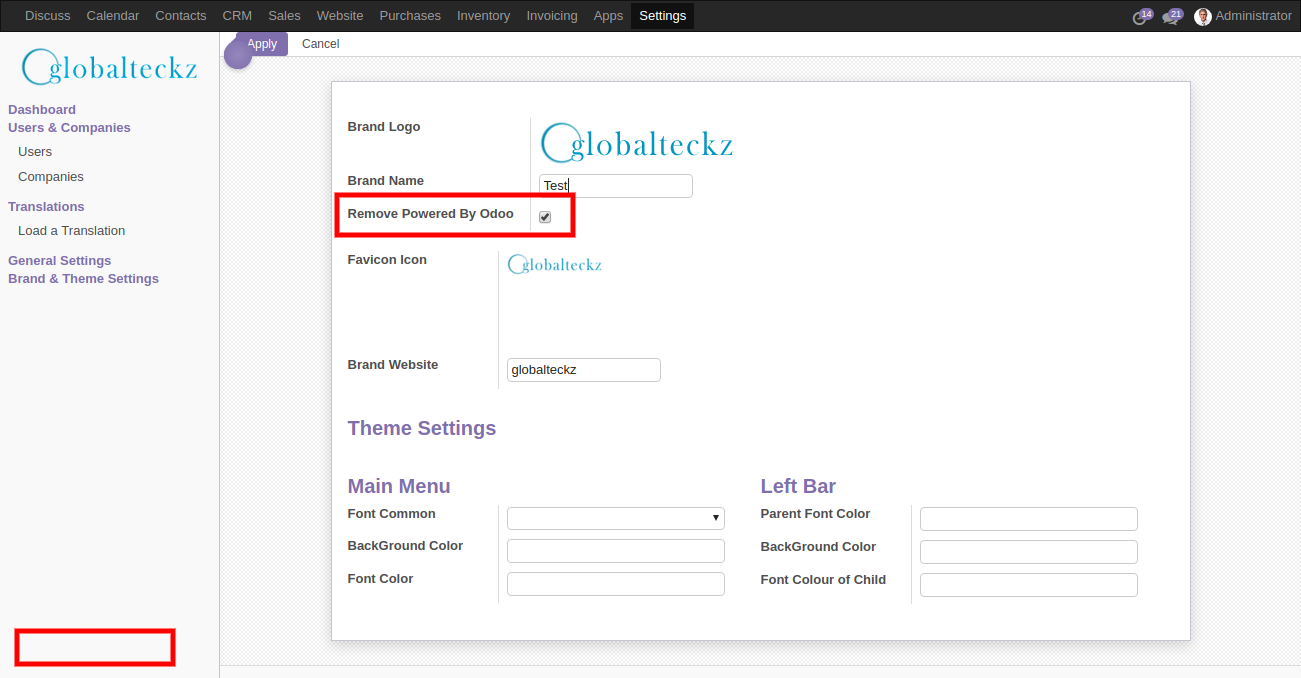The image size is (1301, 678).
Task: Click the Remove Powered By Odoo label
Action: (431, 214)
